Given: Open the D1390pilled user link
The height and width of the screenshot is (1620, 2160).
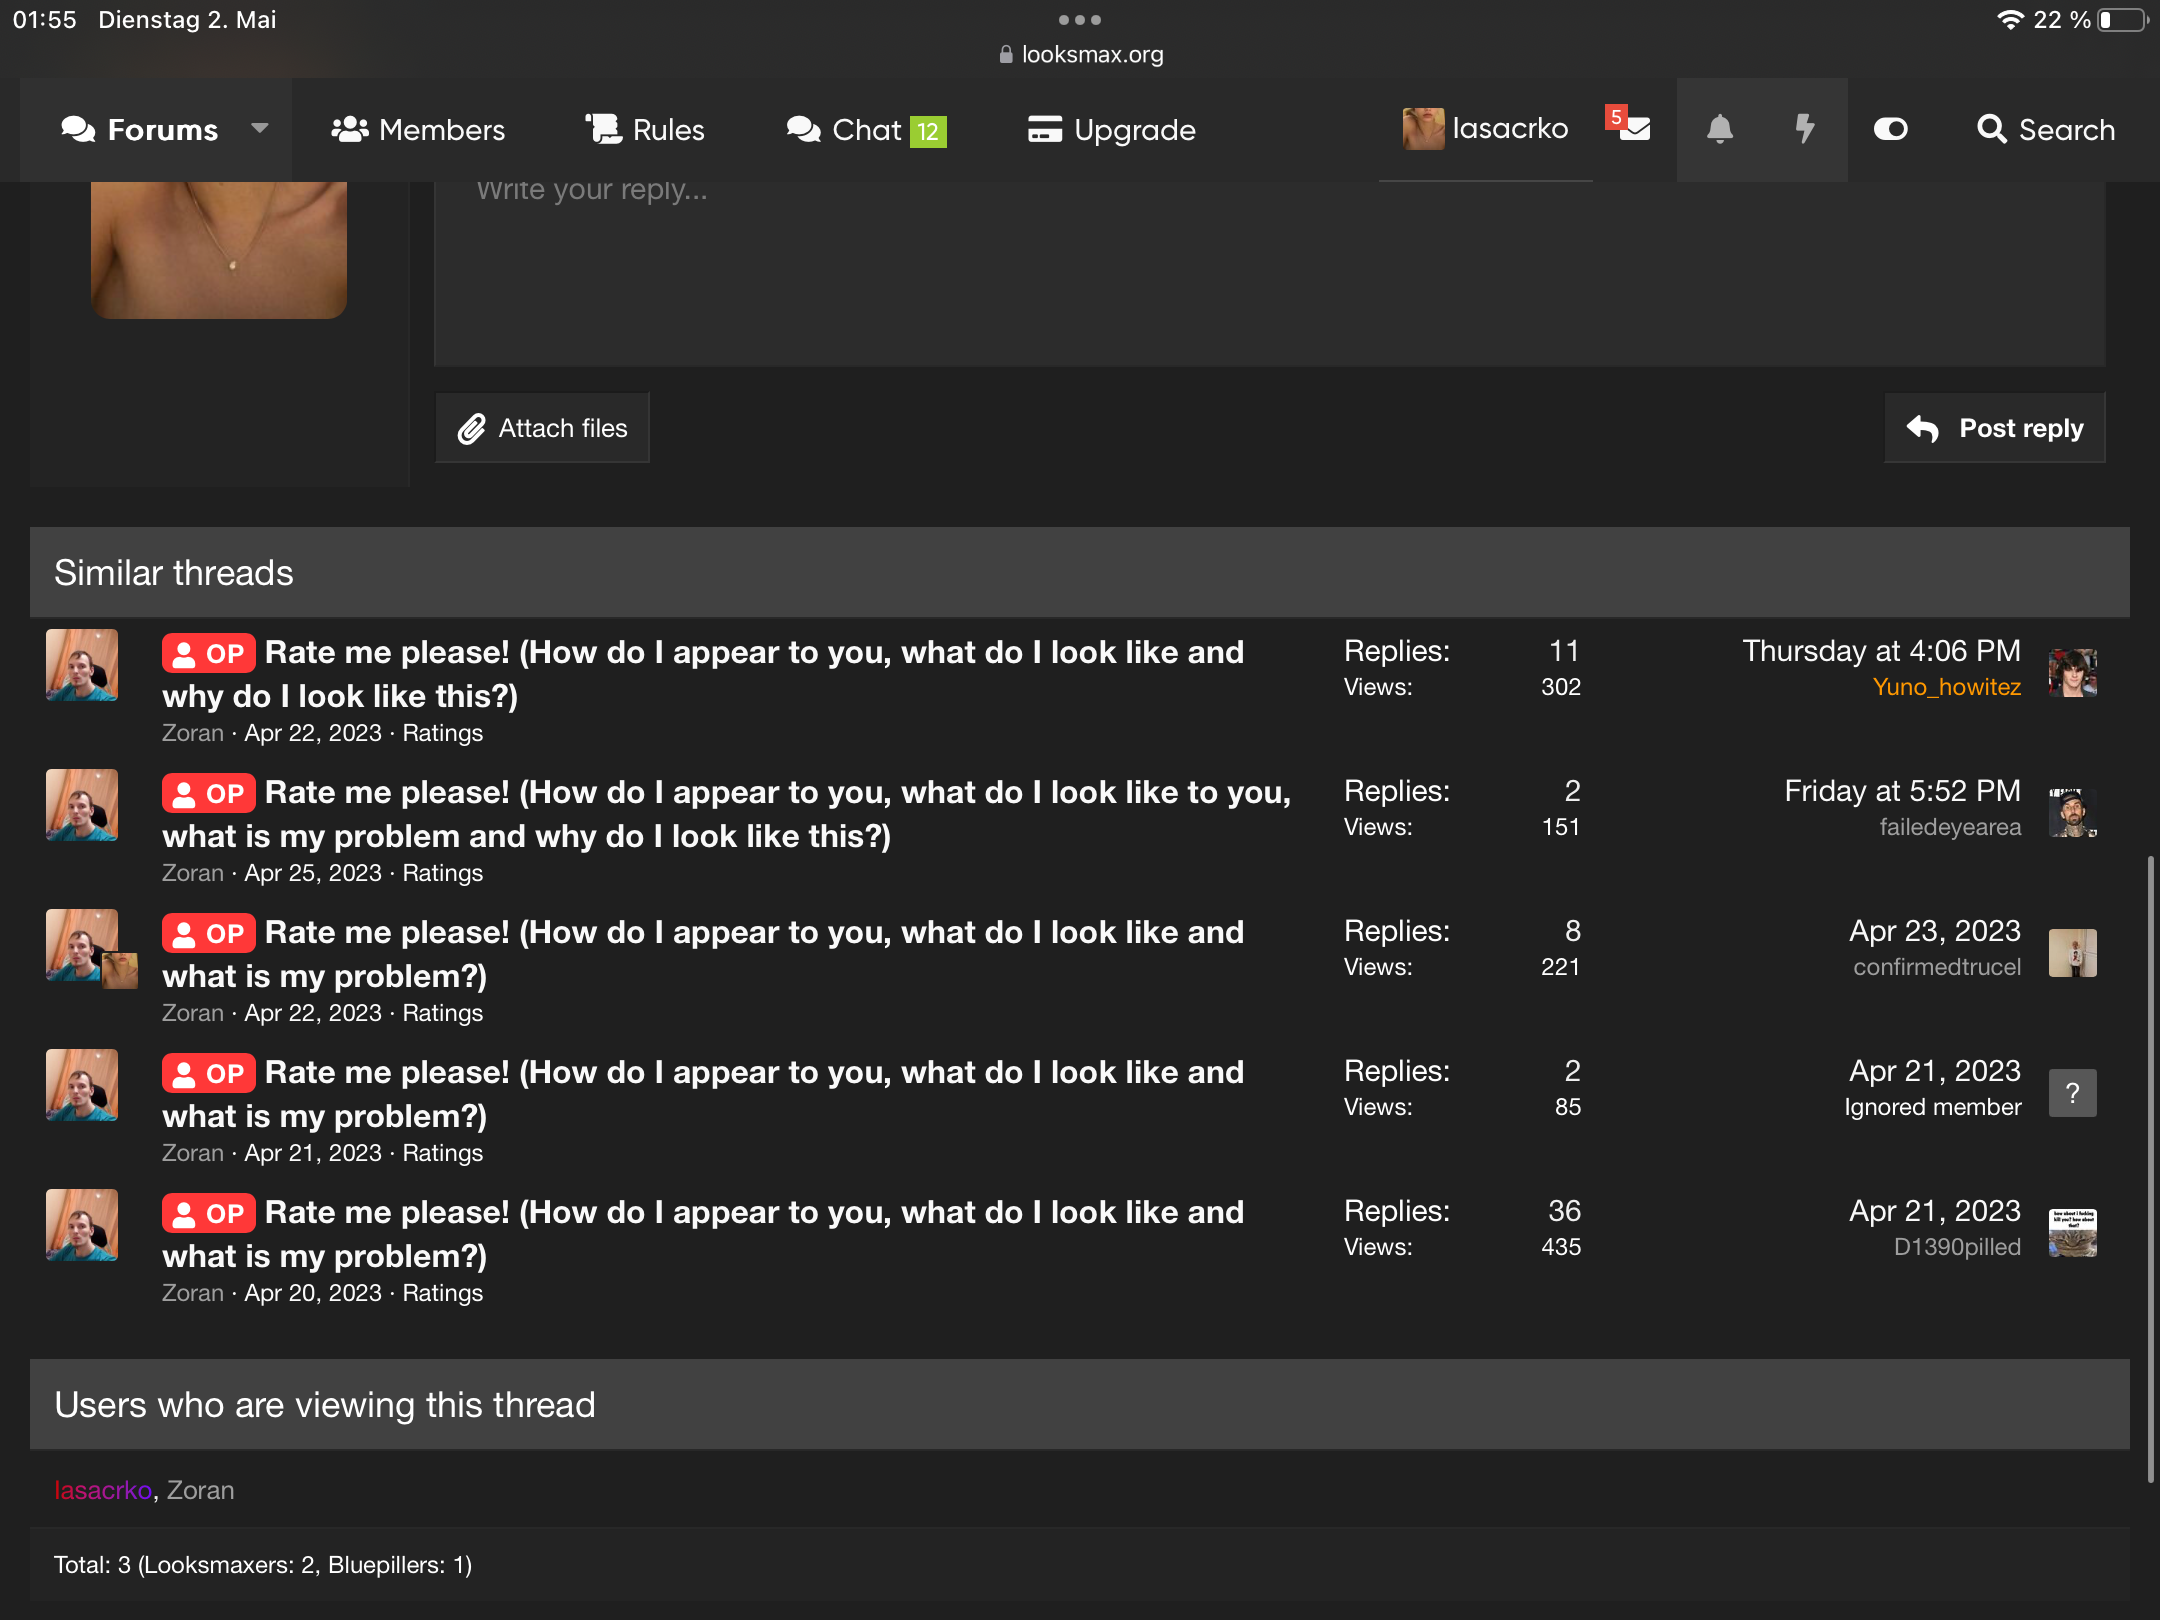Looking at the screenshot, I should click(x=1957, y=1247).
